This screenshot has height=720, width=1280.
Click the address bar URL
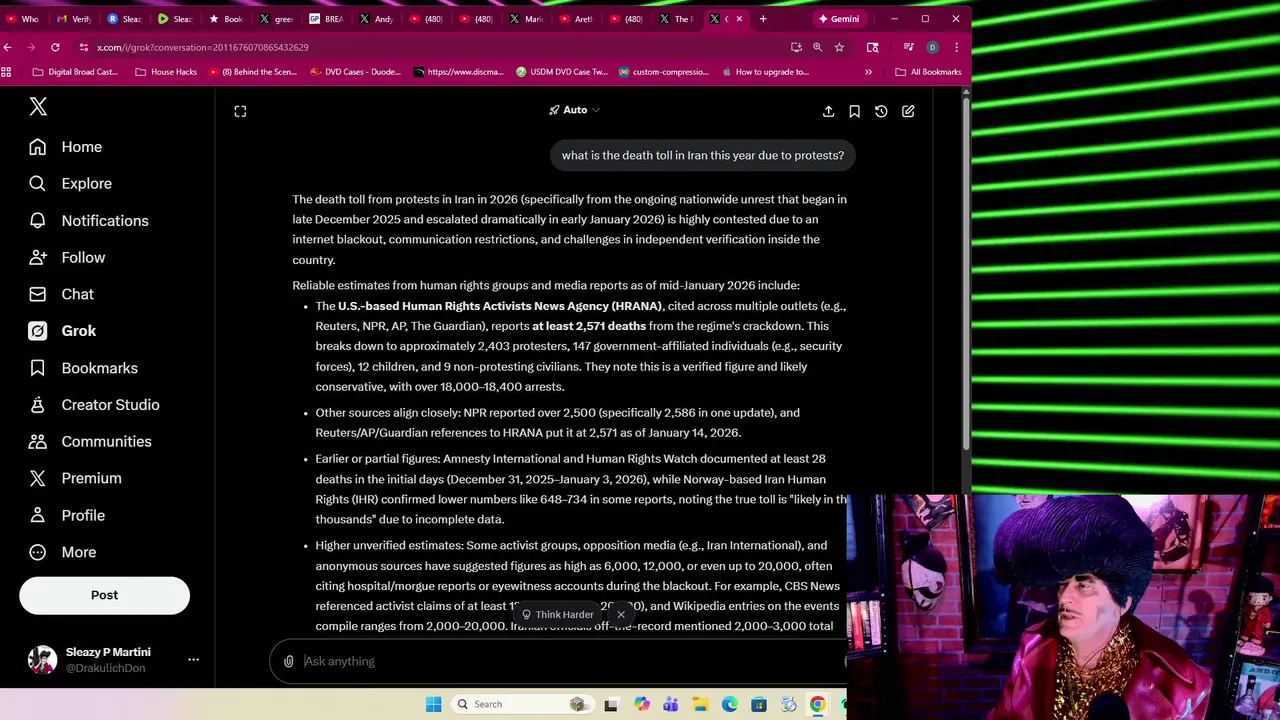coord(203,47)
